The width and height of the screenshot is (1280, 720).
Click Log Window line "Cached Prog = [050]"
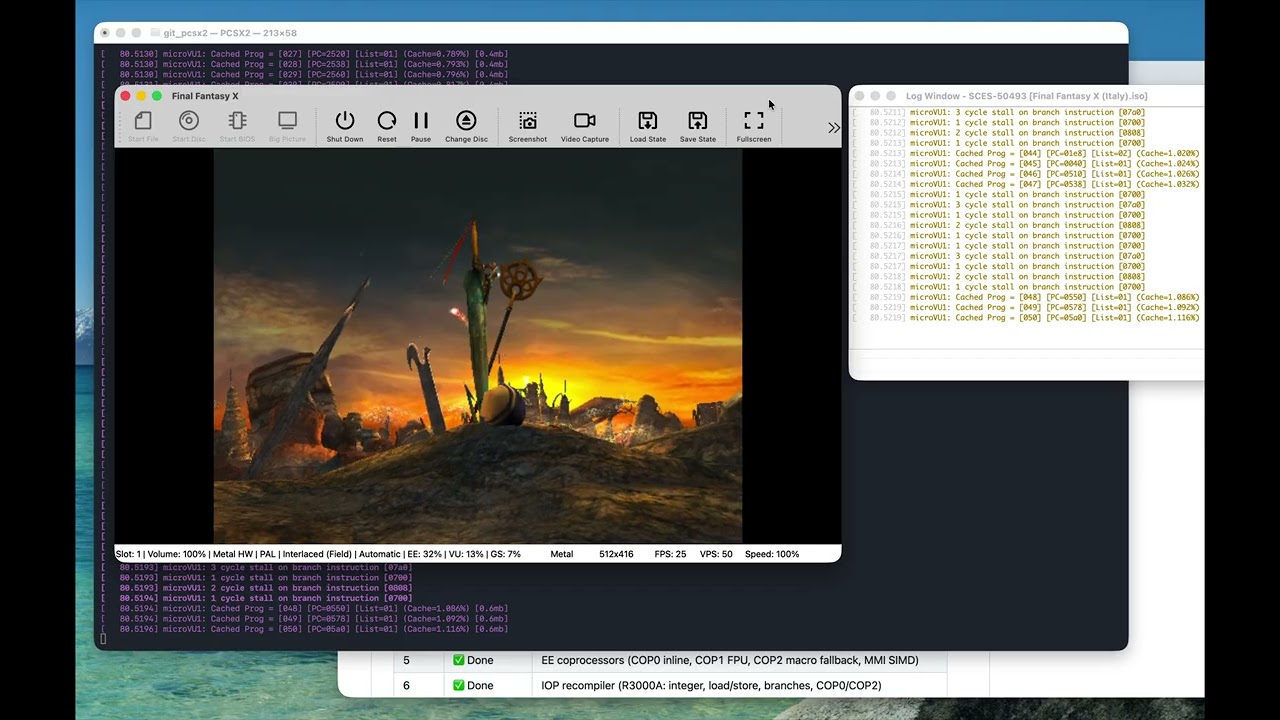pyautogui.click(x=1027, y=318)
